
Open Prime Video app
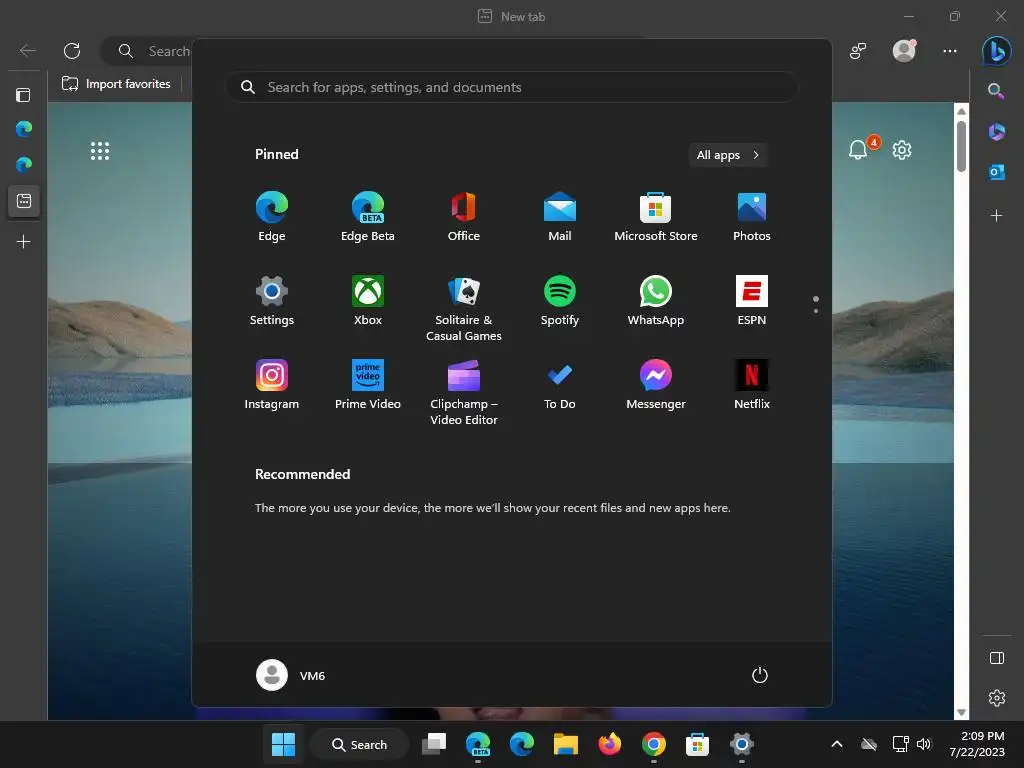click(368, 385)
